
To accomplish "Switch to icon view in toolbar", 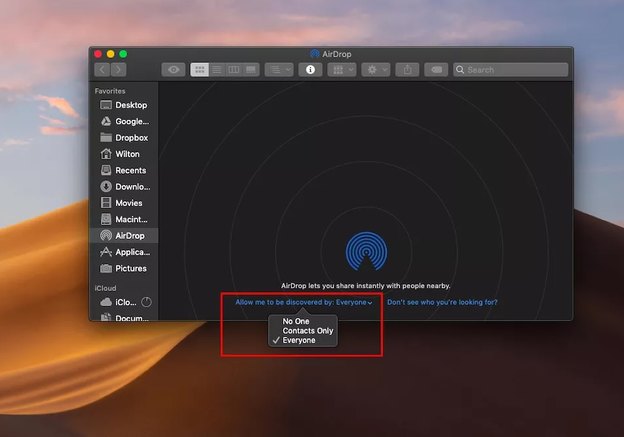I will pyautogui.click(x=199, y=70).
